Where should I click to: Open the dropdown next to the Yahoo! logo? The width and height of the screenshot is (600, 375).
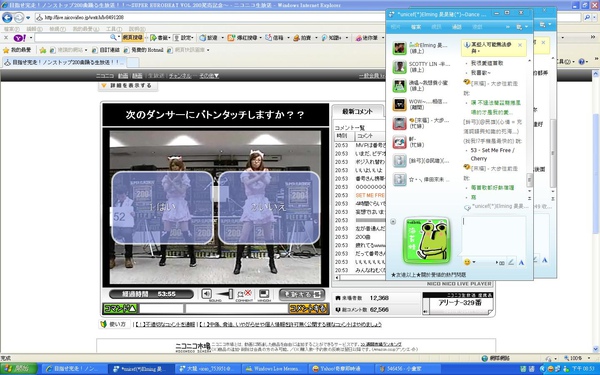pyautogui.click(x=31, y=38)
